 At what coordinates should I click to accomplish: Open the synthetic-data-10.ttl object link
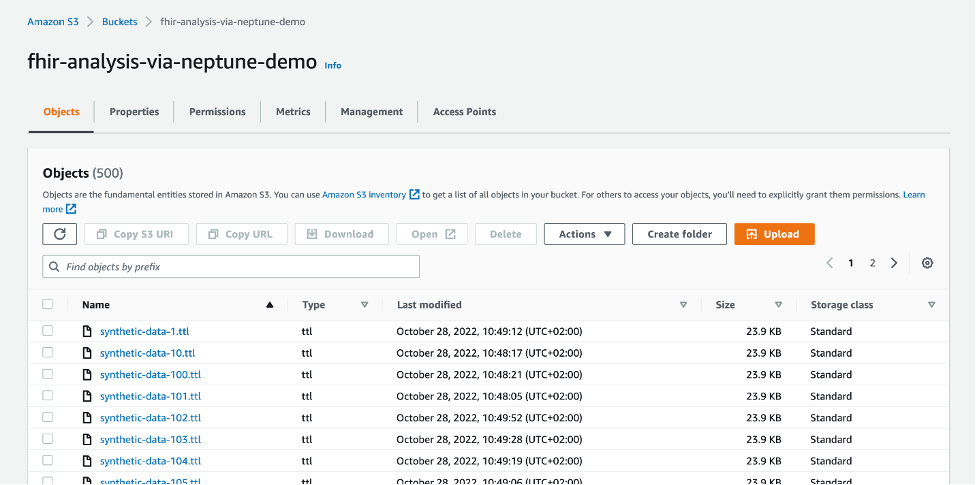[x=148, y=353]
